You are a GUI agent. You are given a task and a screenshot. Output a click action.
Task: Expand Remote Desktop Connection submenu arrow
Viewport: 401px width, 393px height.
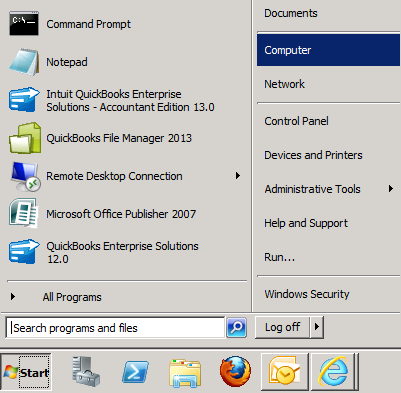pos(237,176)
